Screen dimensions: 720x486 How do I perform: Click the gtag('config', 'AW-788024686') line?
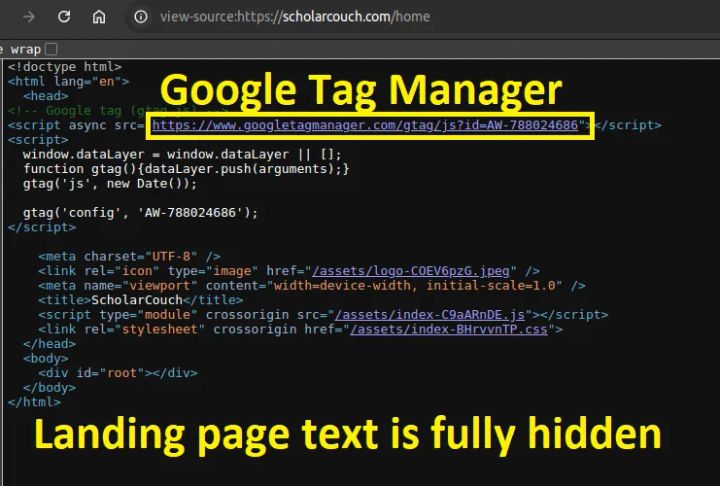(x=141, y=213)
